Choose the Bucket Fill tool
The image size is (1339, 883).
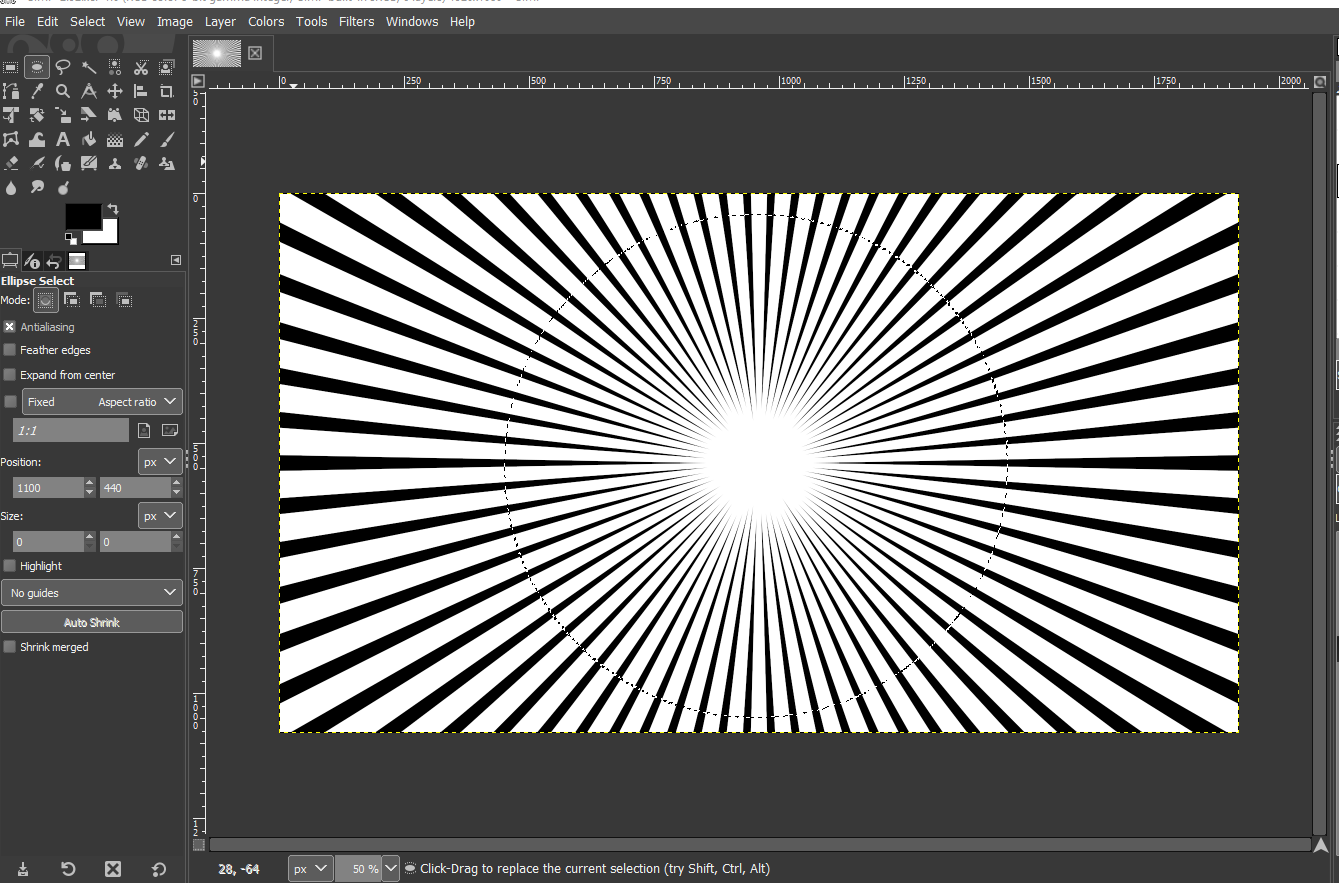coord(89,140)
